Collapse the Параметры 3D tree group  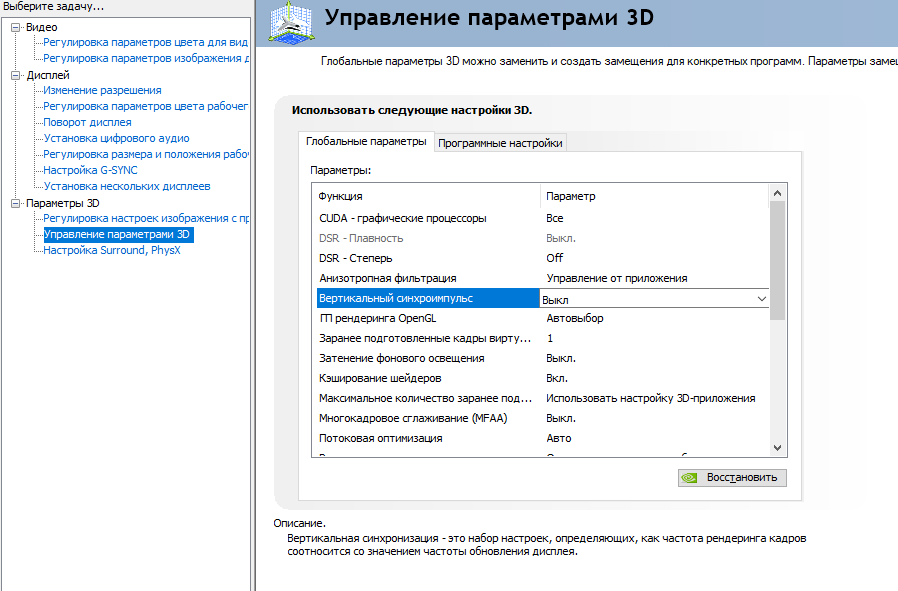pos(15,203)
